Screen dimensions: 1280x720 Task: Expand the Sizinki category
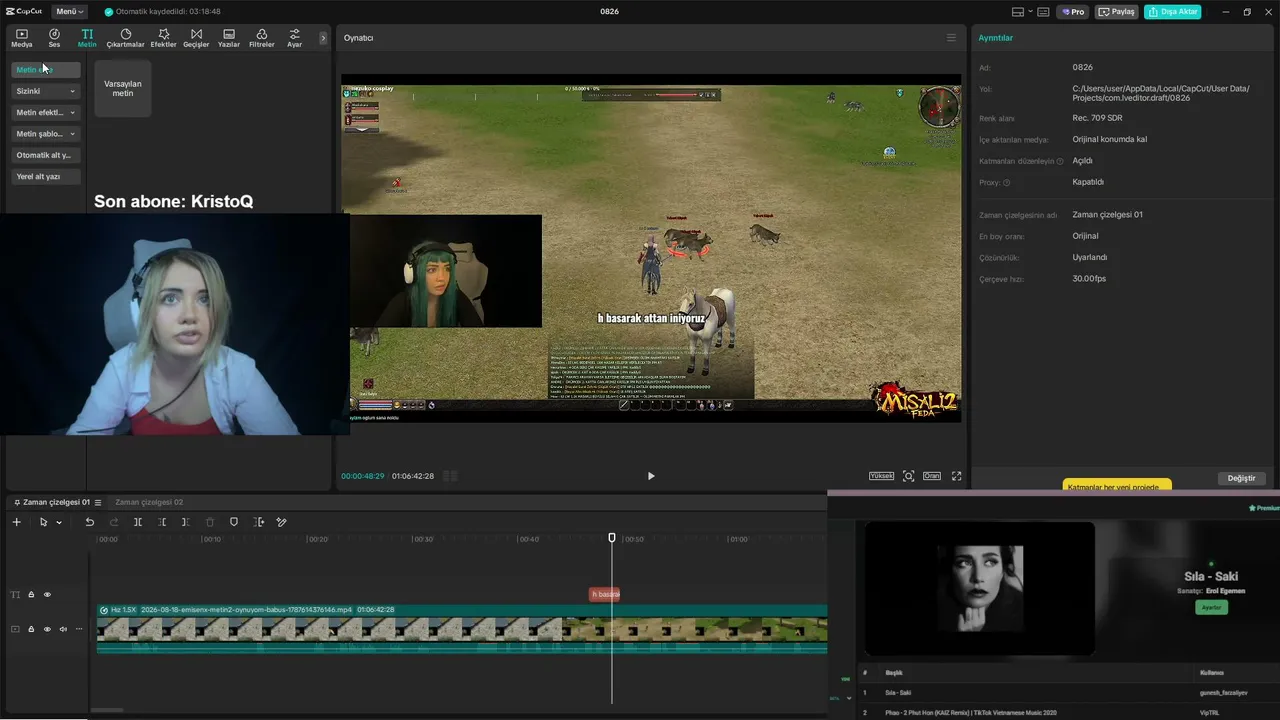46,91
